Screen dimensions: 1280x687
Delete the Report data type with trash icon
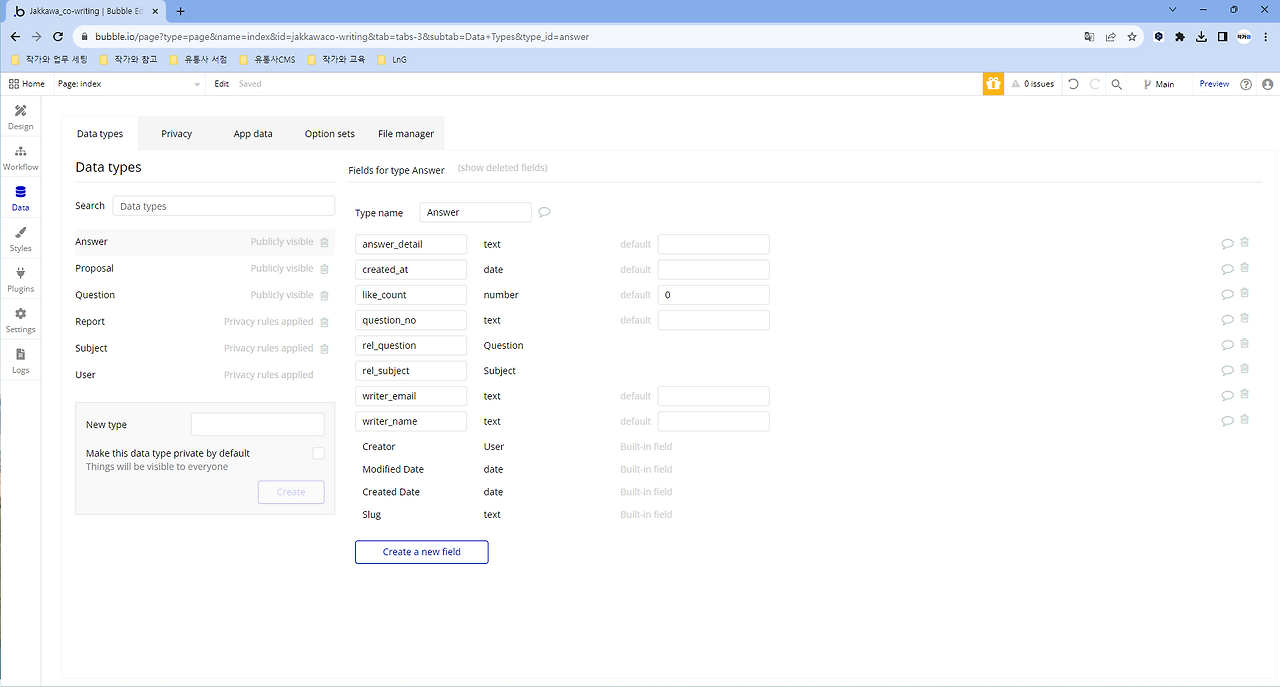pyautogui.click(x=324, y=322)
